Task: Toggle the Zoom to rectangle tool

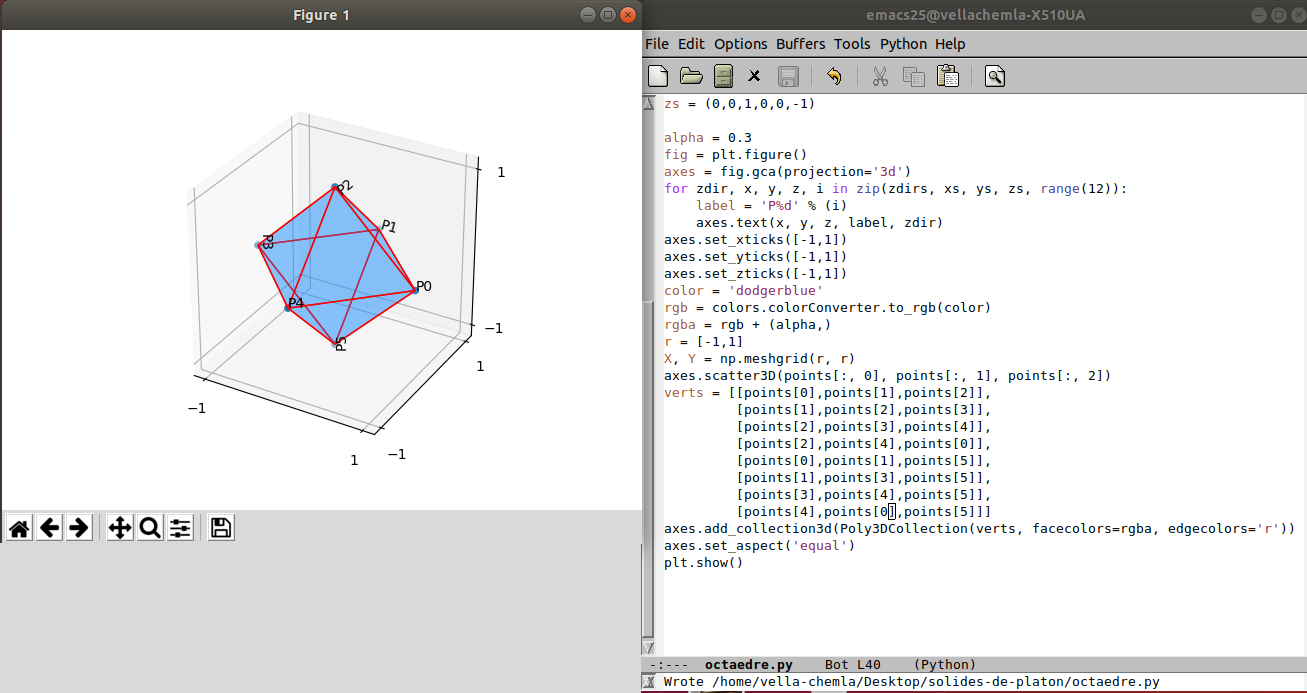Action: pyautogui.click(x=150, y=528)
